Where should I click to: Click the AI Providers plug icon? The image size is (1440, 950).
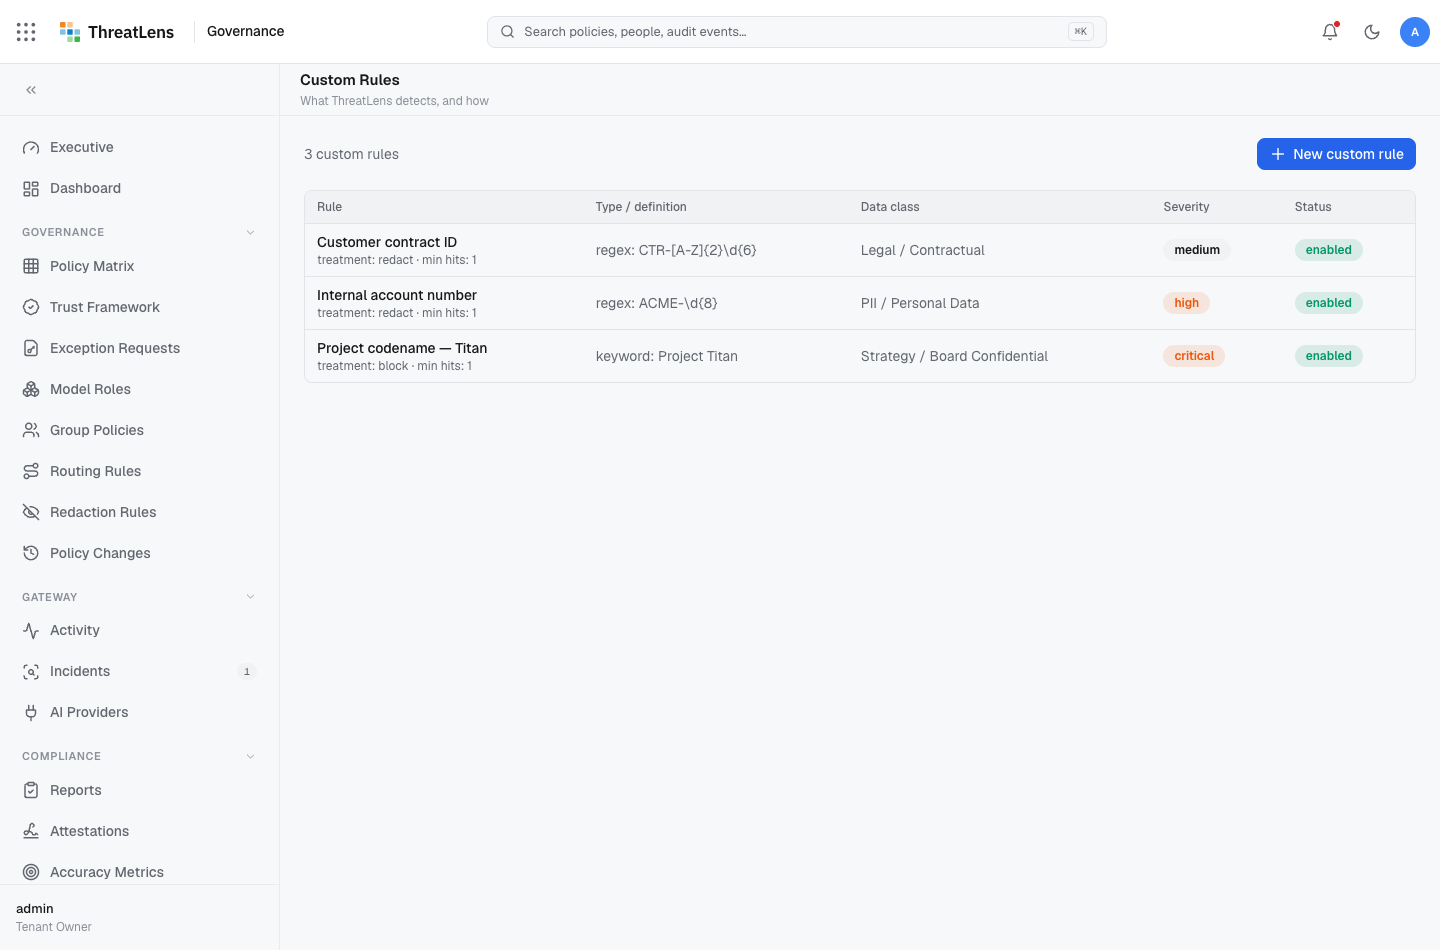click(x=31, y=713)
